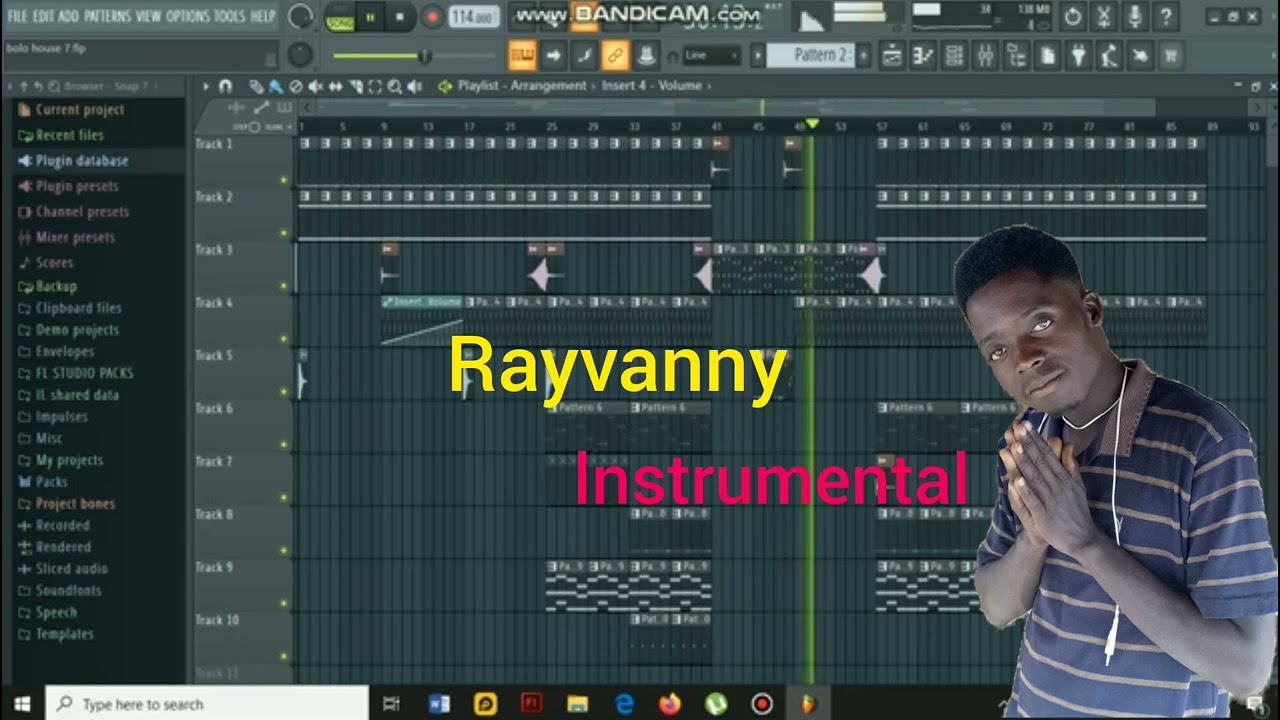Screen dimensions: 1280x720
Task: Click the tempo tapper icon
Action: pyautogui.click(x=1109, y=56)
